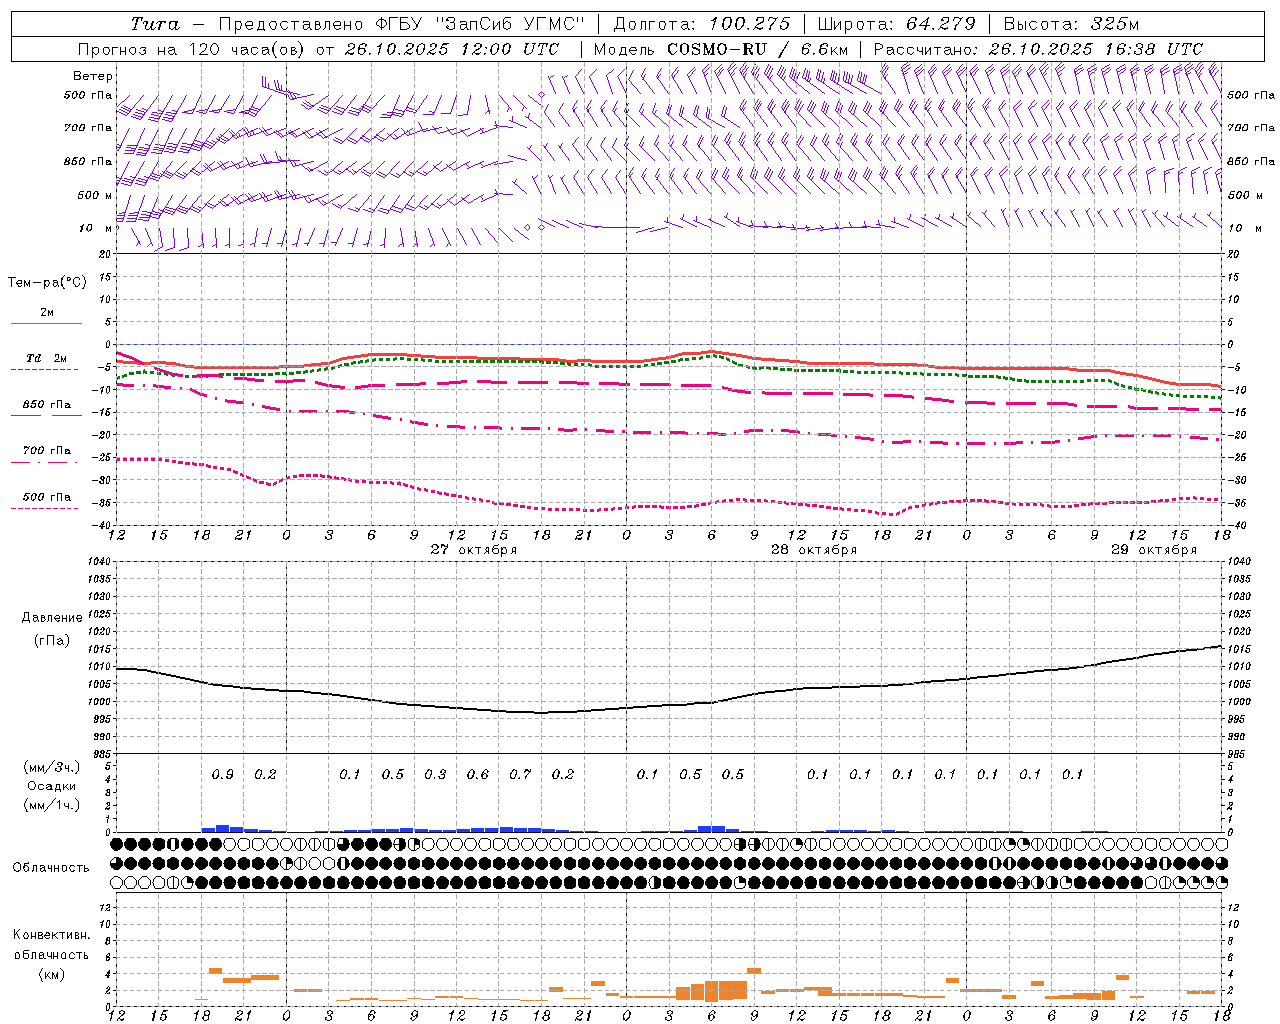Viewport: 1280px width, 1024px height.
Task: Click "Рассчитано: 26.10.2025 16:38 UTC" text
Action: [1038, 49]
